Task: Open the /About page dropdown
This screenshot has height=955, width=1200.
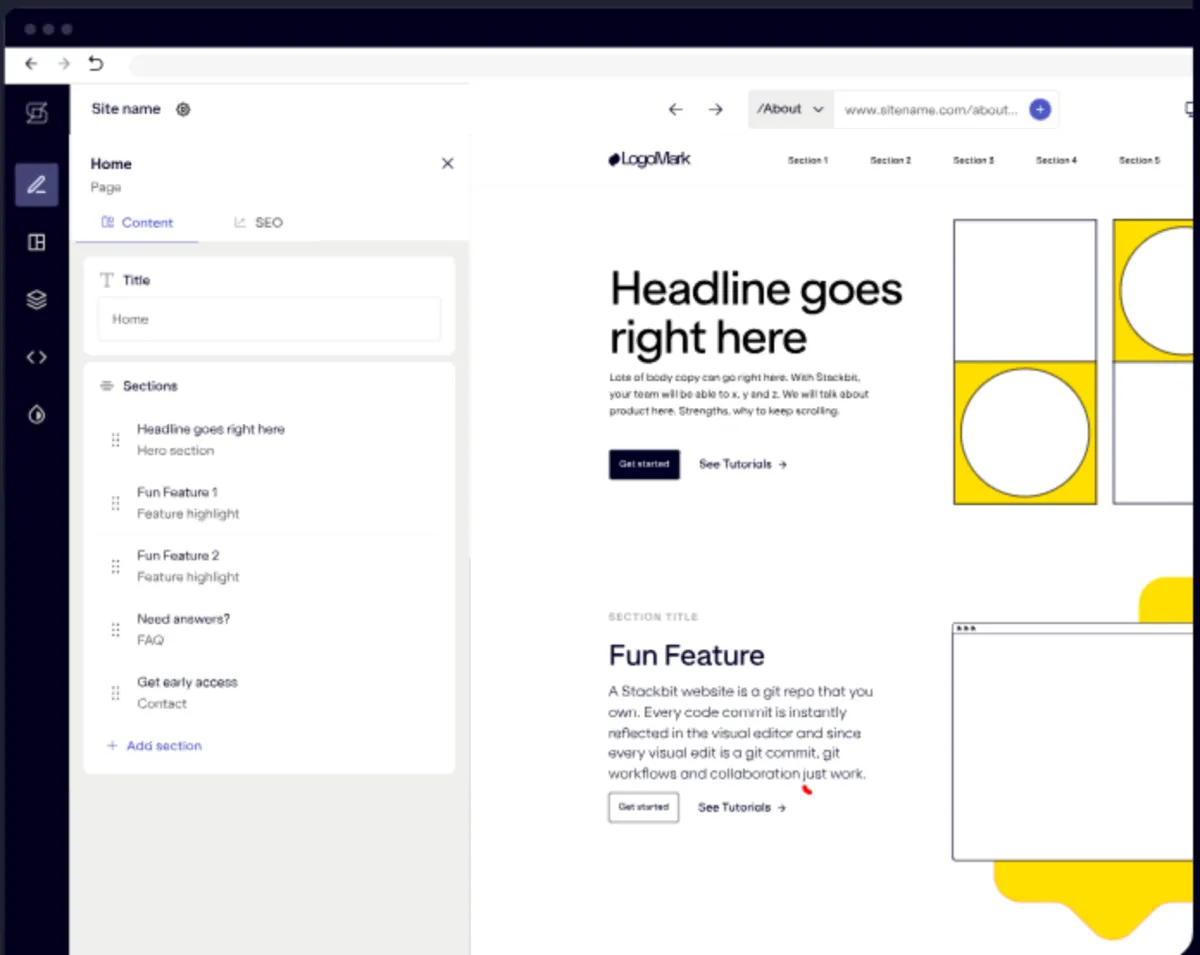Action: pyautogui.click(x=790, y=109)
